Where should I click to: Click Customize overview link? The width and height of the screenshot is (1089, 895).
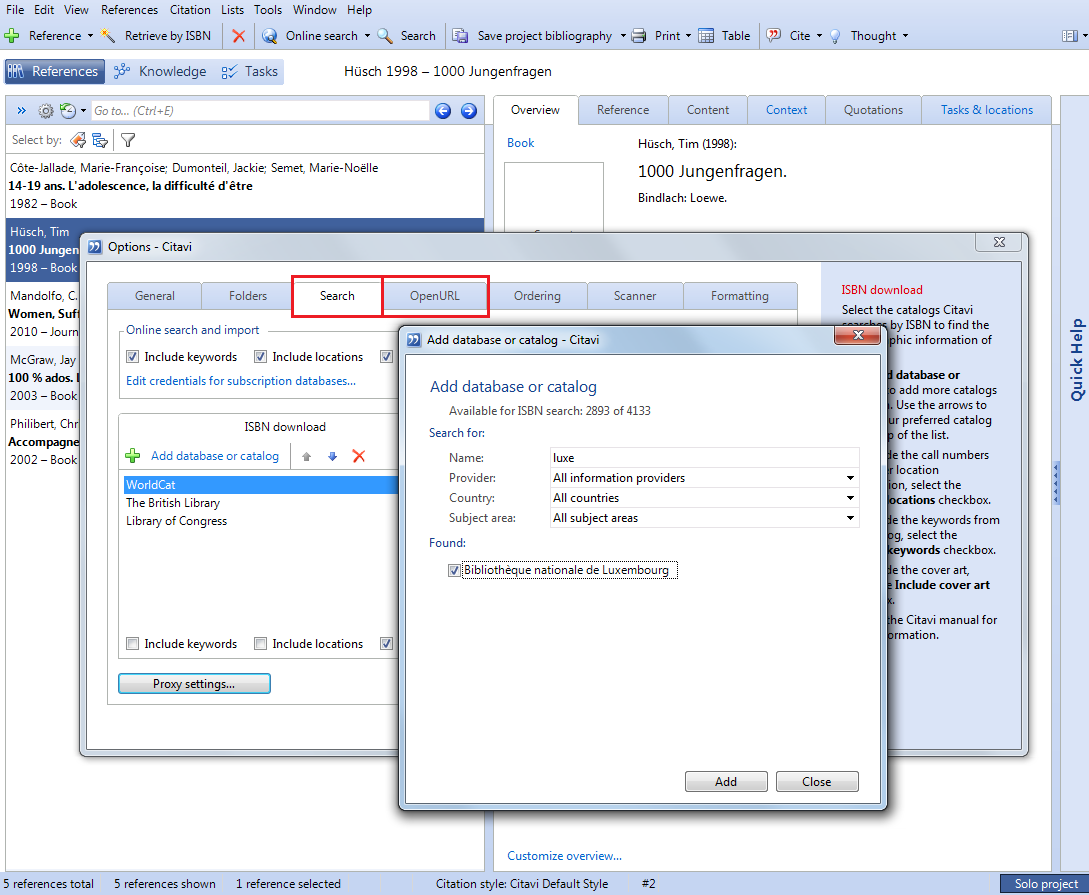(x=564, y=856)
